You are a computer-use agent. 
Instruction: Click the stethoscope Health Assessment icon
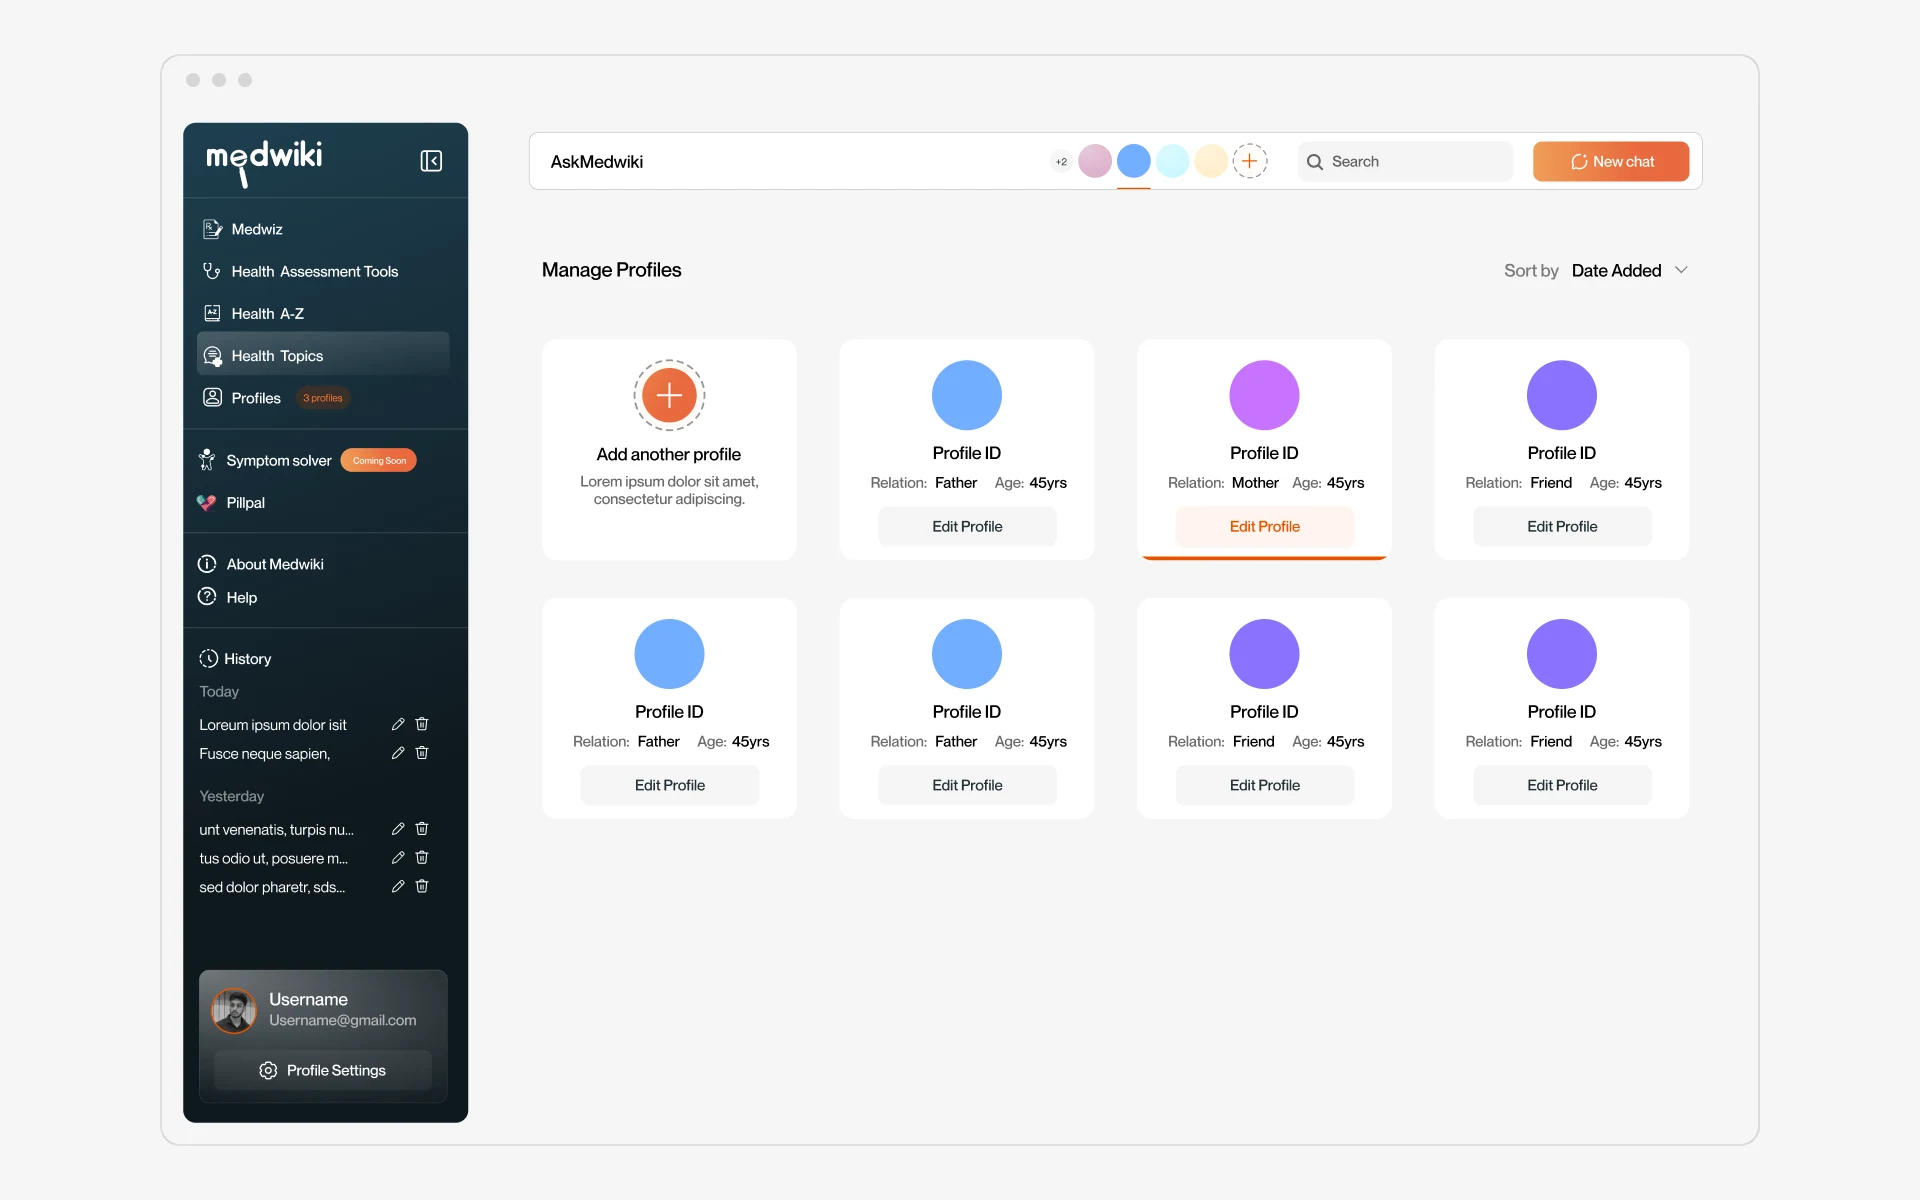coord(212,271)
